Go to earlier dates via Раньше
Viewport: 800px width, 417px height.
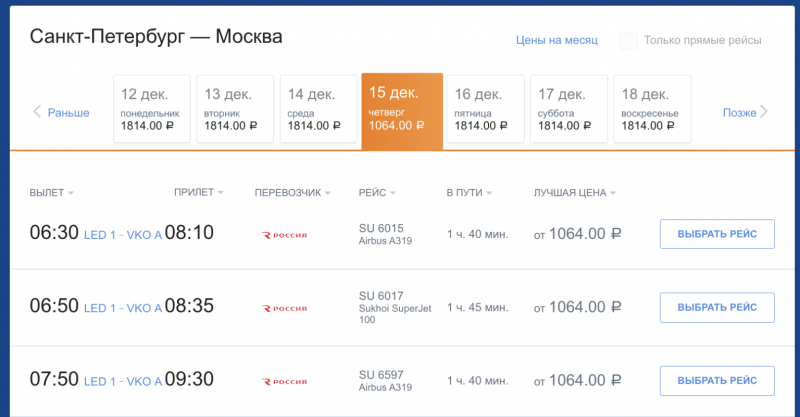(x=68, y=113)
